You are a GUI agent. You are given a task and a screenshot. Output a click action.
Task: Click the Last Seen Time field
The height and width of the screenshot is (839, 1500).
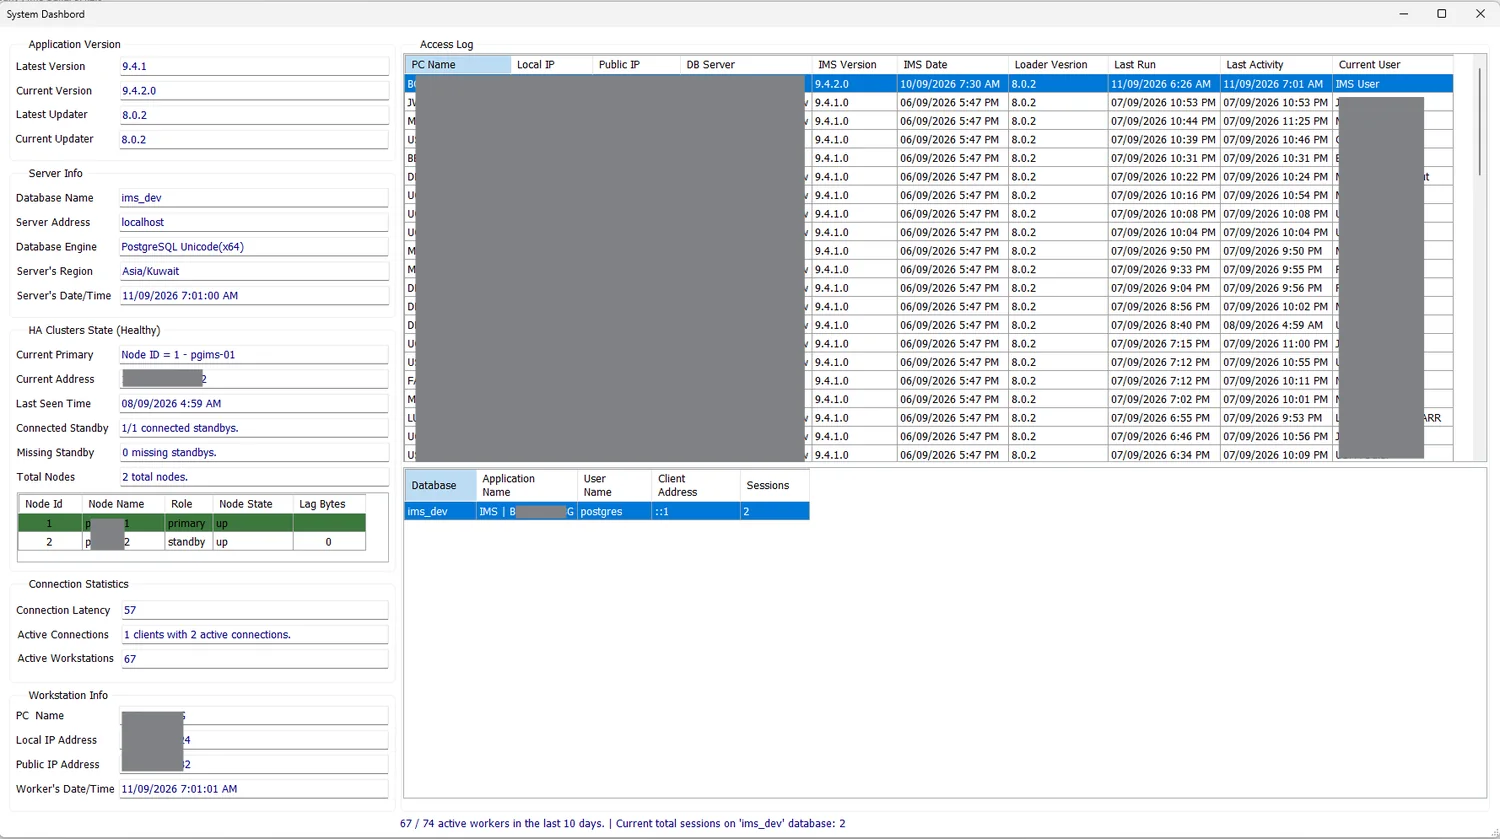pos(254,404)
